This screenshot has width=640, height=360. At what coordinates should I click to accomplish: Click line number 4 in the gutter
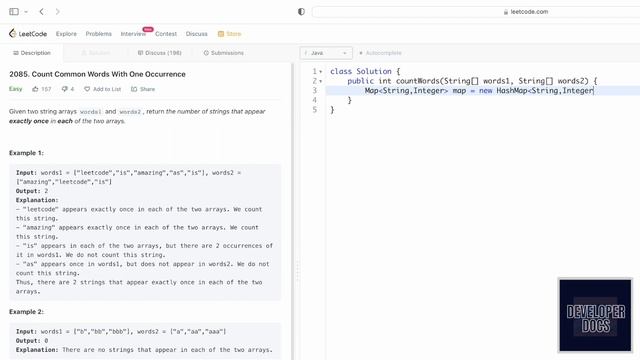[314, 100]
